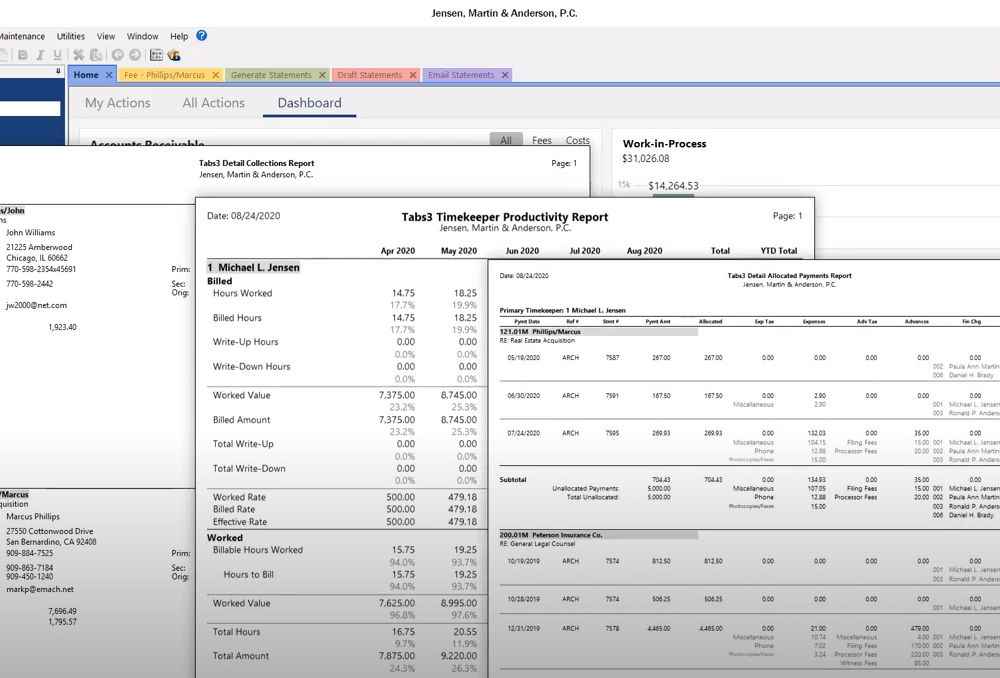Click the 27550 Cottonwood Drive address line

tap(50, 531)
